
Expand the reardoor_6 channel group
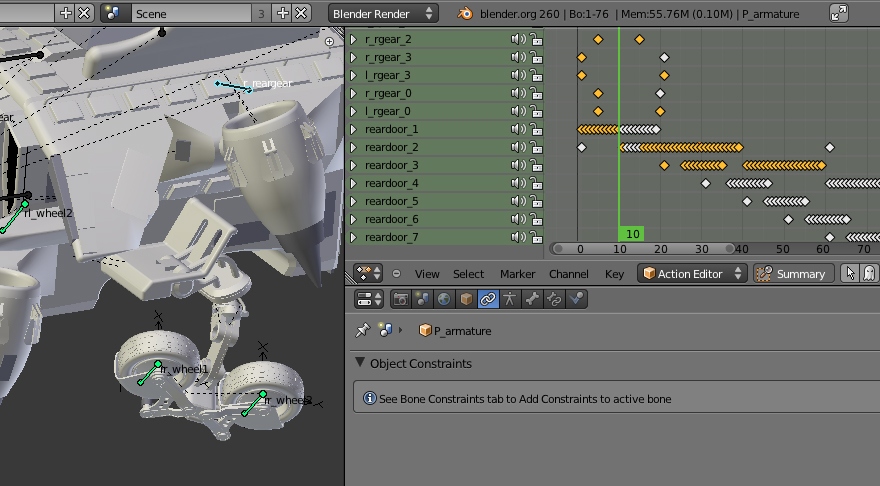pyautogui.click(x=354, y=219)
